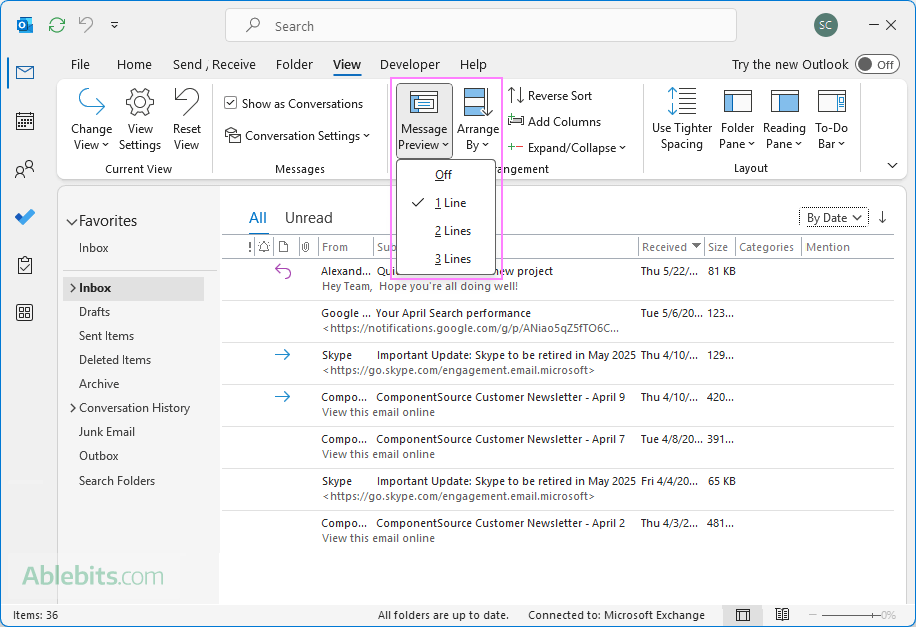Image resolution: width=916 pixels, height=627 pixels.
Task: Sort by the Received column header
Action: (671, 247)
